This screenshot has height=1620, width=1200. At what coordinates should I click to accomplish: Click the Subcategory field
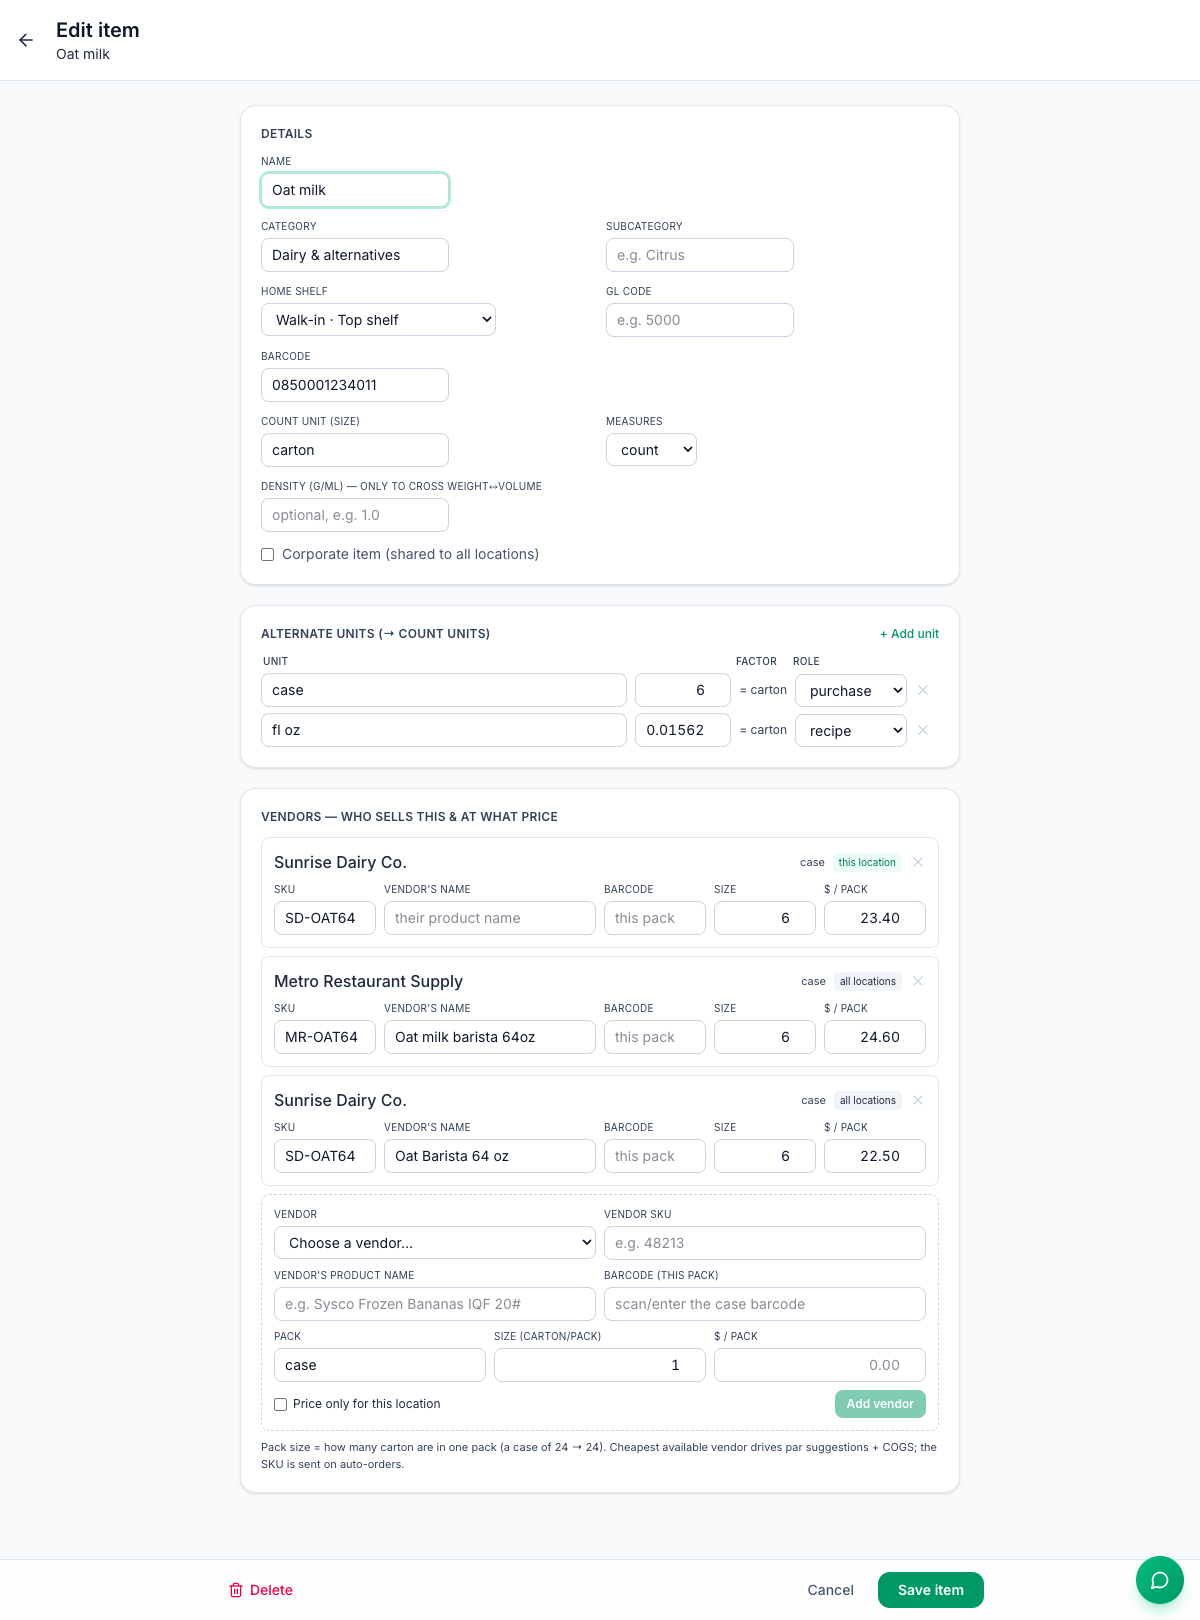(x=700, y=255)
